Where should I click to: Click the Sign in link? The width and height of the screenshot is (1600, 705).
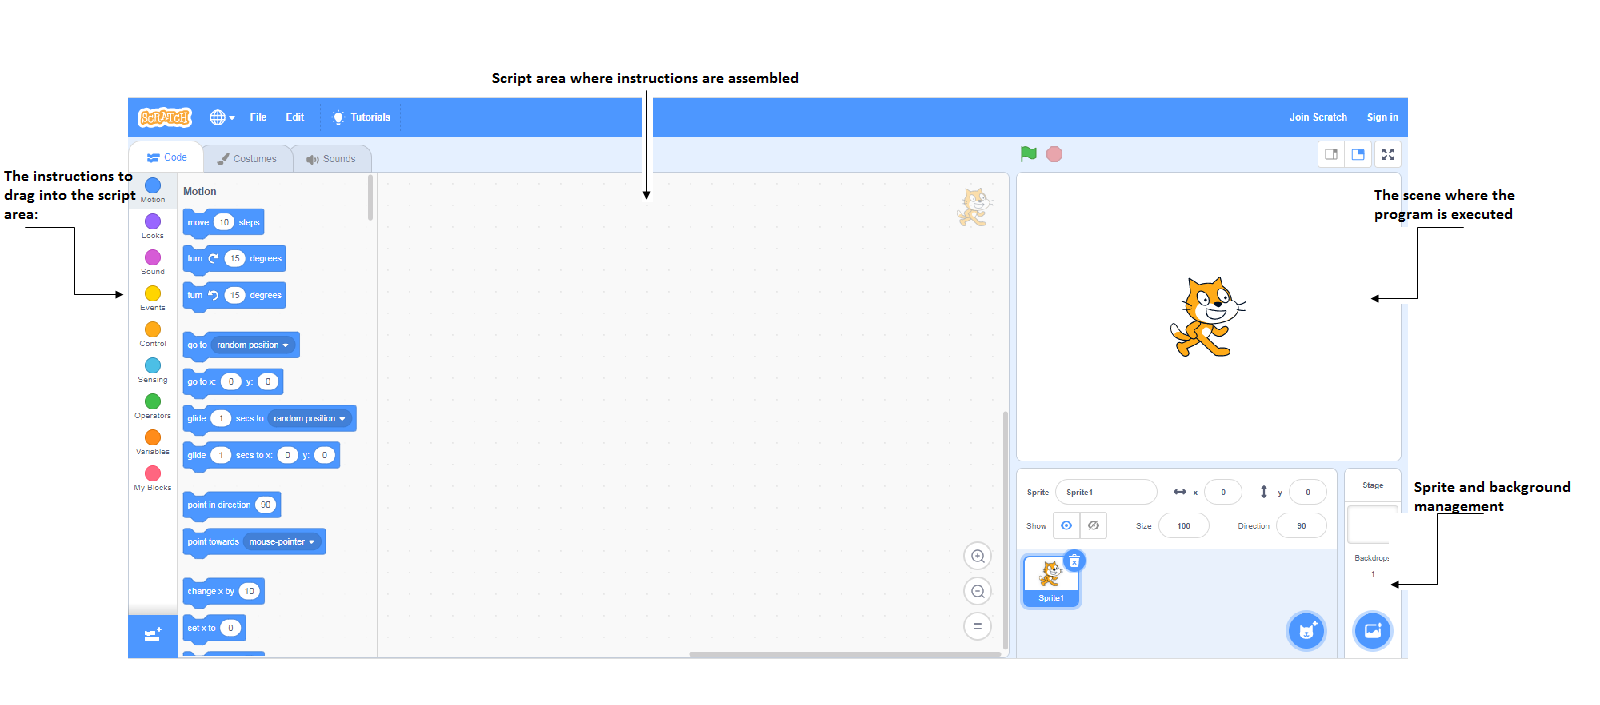(x=1383, y=117)
